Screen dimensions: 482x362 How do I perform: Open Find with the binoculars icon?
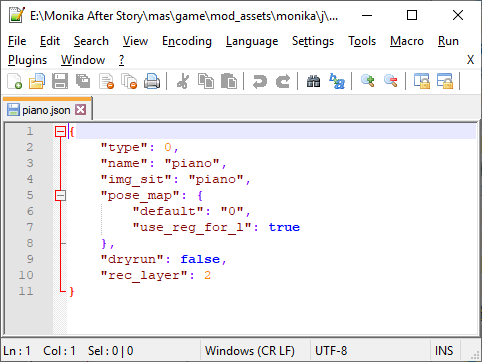[x=313, y=81]
